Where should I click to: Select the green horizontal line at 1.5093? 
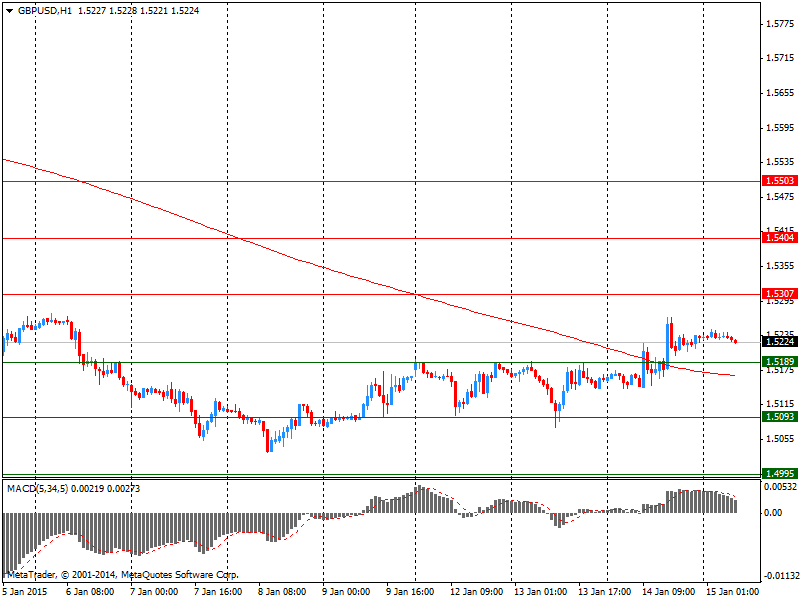tap(382, 417)
